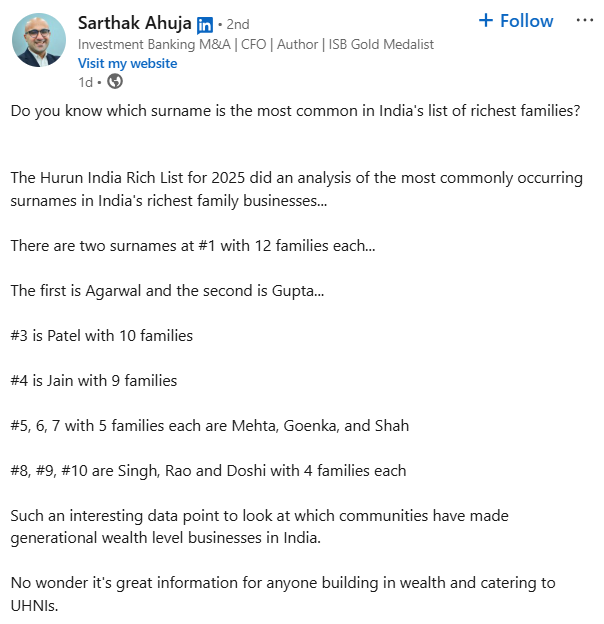Click the Agarwal and Gupta line
604x624 pixels.
168,291
